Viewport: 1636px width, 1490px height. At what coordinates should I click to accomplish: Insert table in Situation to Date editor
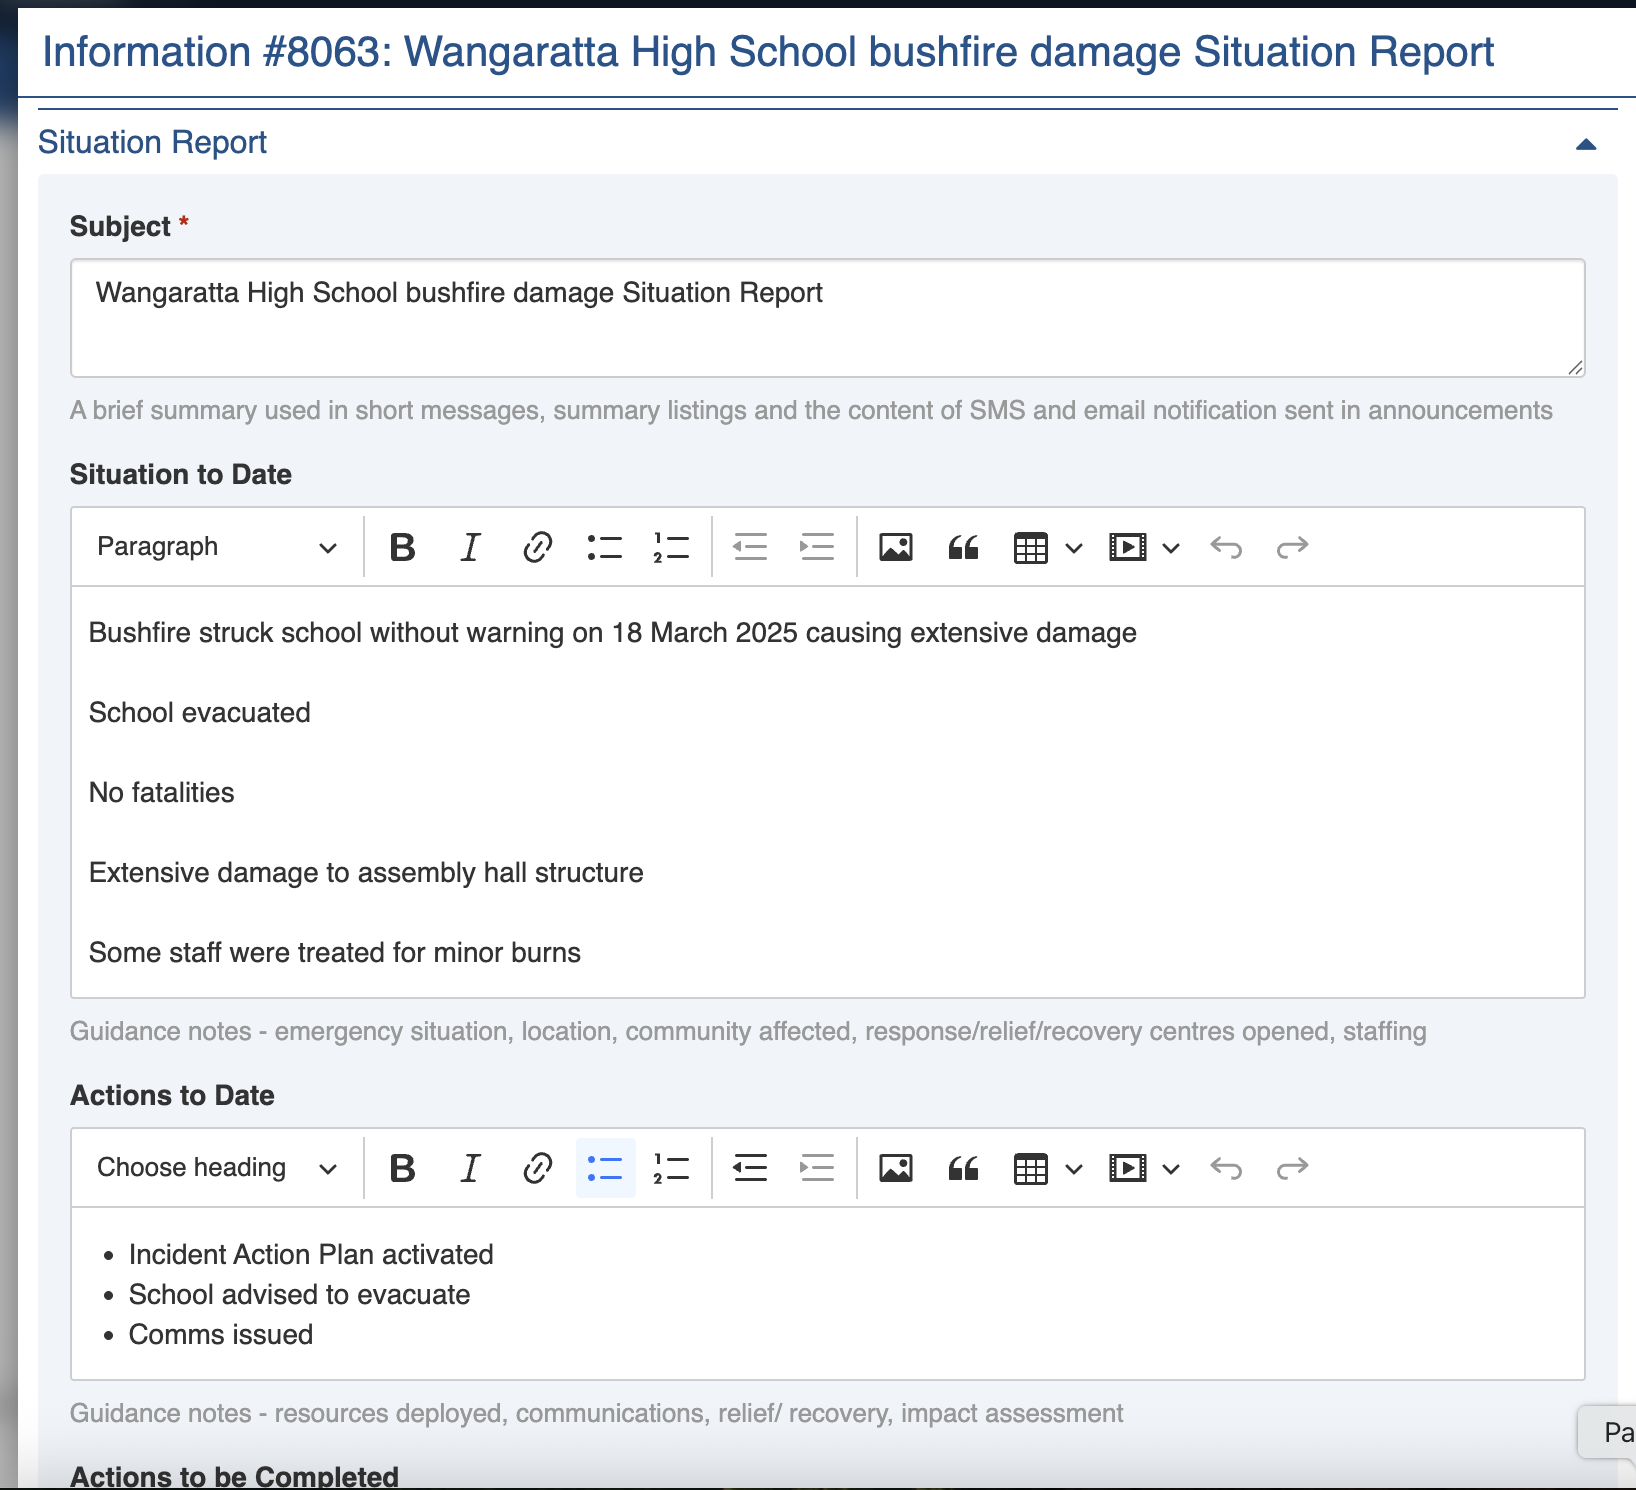coord(1030,547)
